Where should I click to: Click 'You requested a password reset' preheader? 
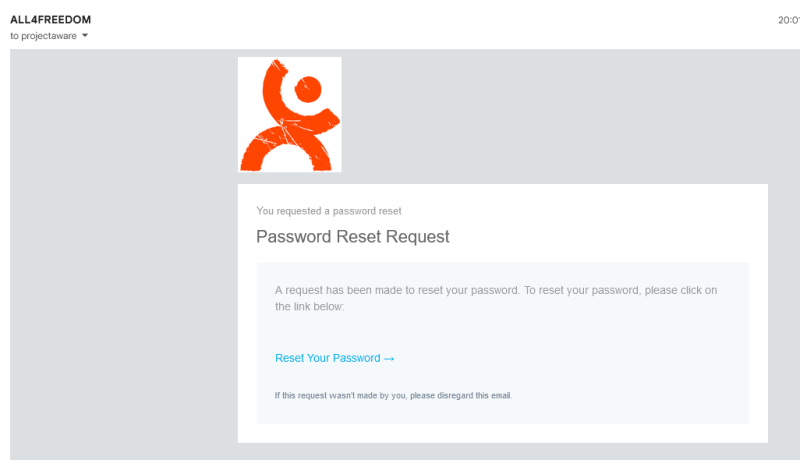pos(329,211)
